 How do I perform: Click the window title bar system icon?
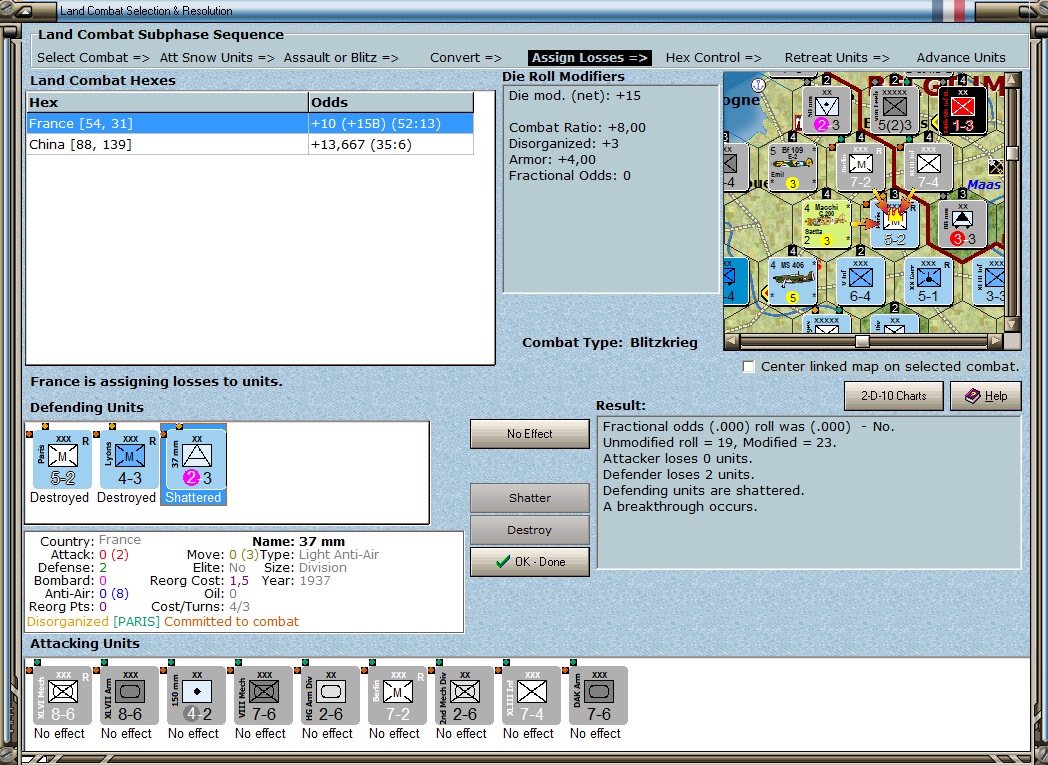(24, 11)
